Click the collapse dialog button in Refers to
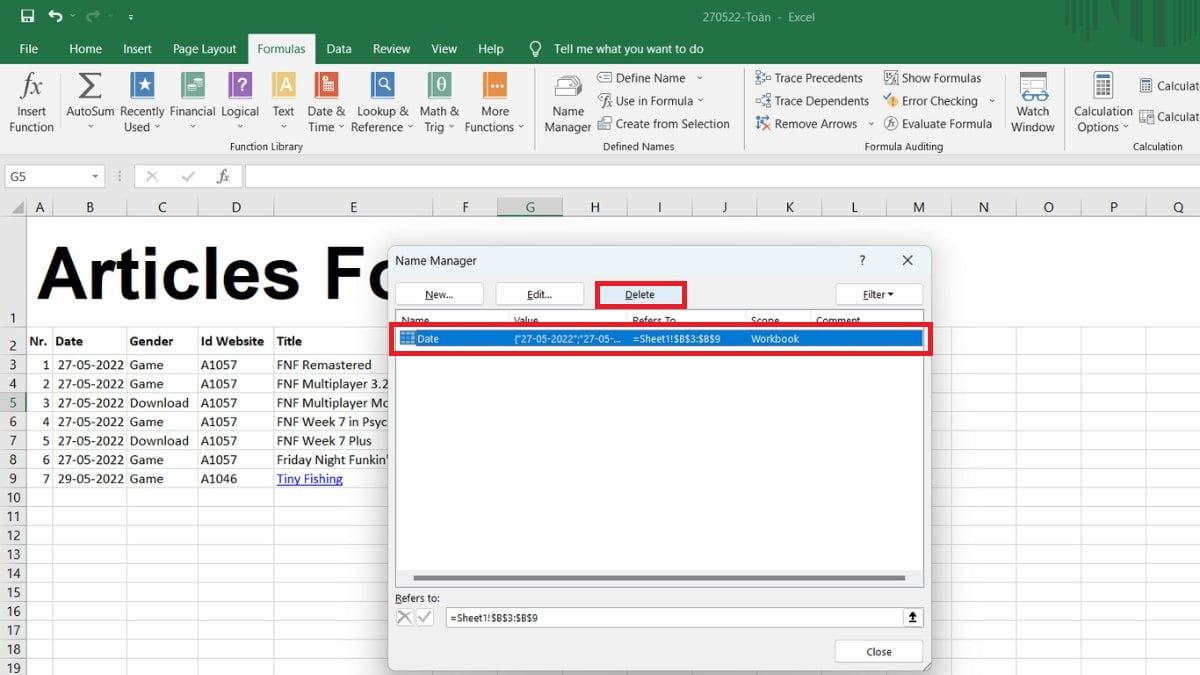Image resolution: width=1200 pixels, height=675 pixels. 912,618
